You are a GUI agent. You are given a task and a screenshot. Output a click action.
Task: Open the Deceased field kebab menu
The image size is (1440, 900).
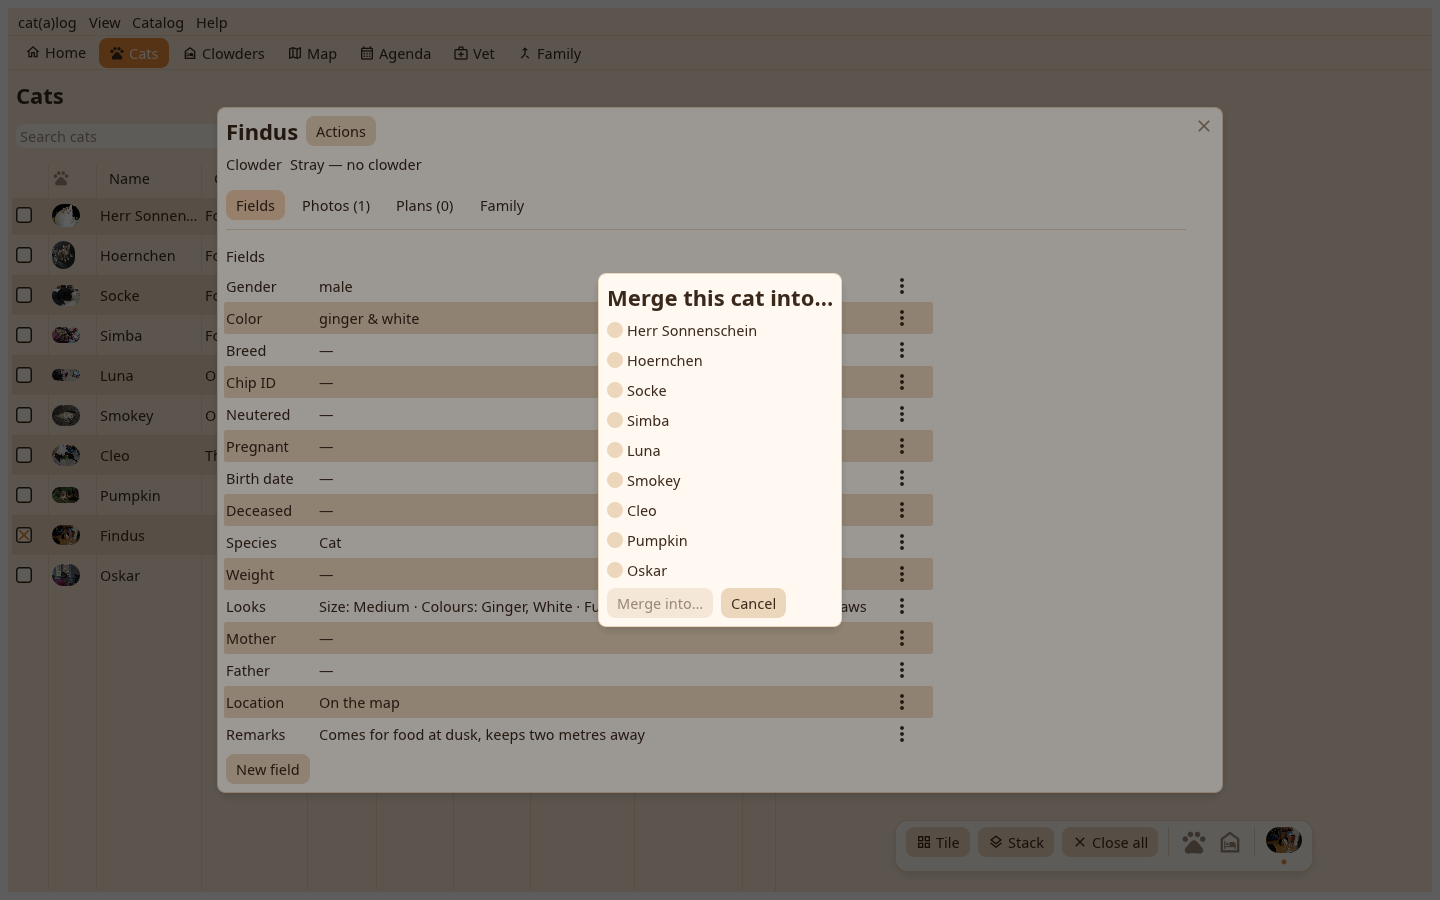tap(901, 510)
